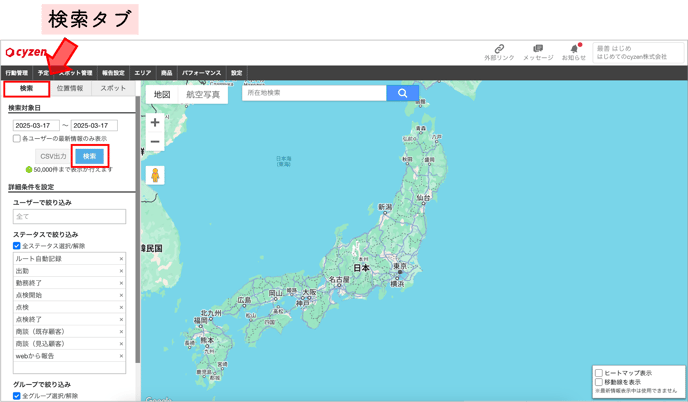This screenshot has width=688, height=402.
Task: Click the left panel vertical scrollbar
Action: tap(138, 228)
